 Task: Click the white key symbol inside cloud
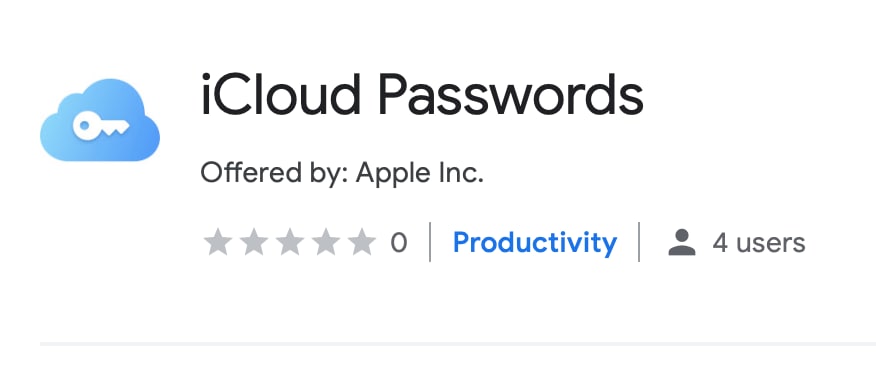[101, 126]
